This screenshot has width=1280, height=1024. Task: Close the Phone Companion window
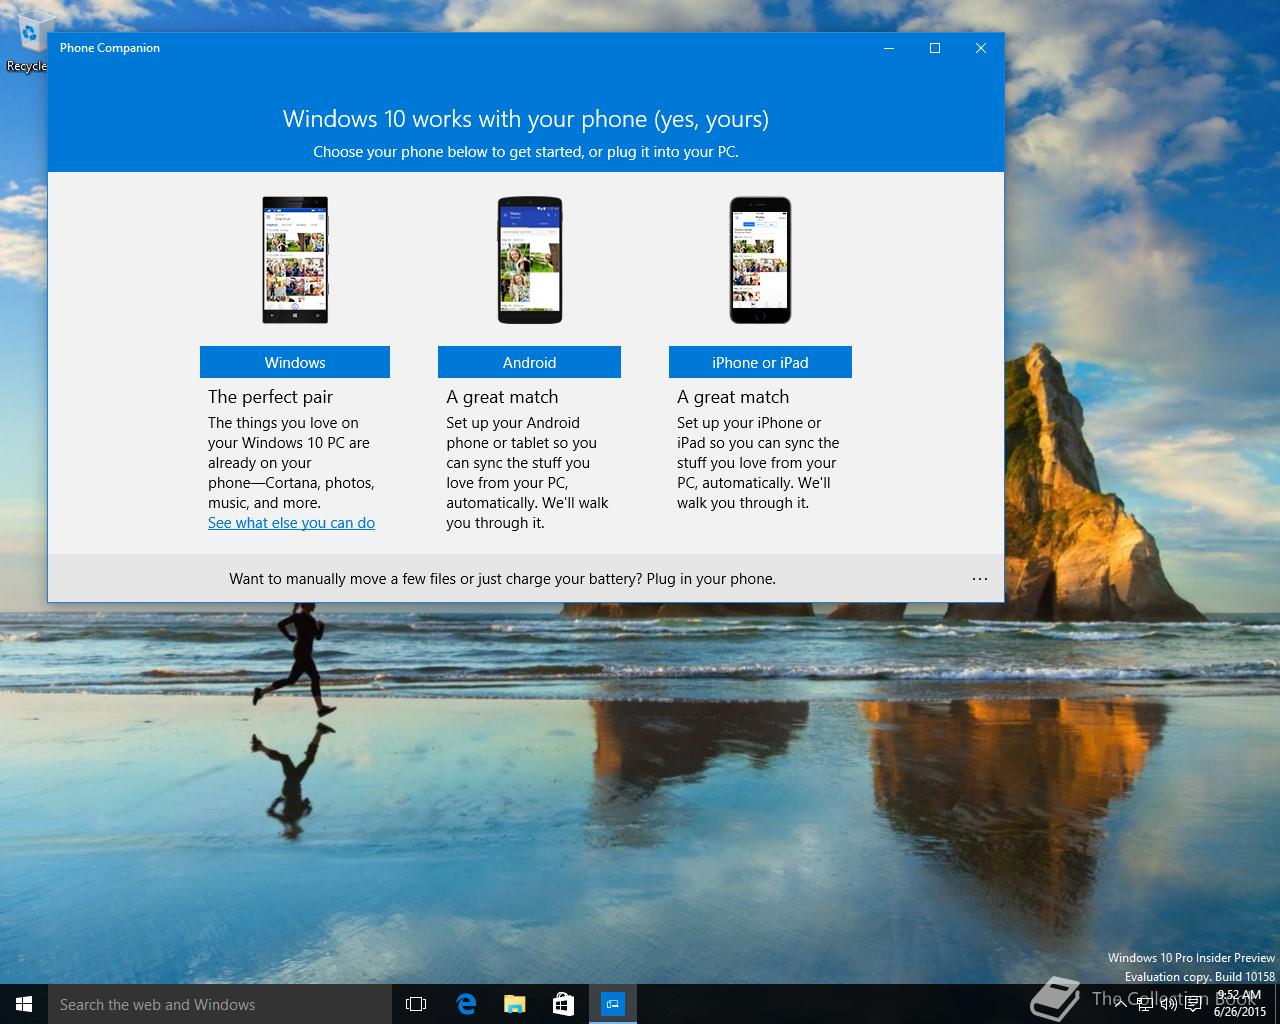981,48
